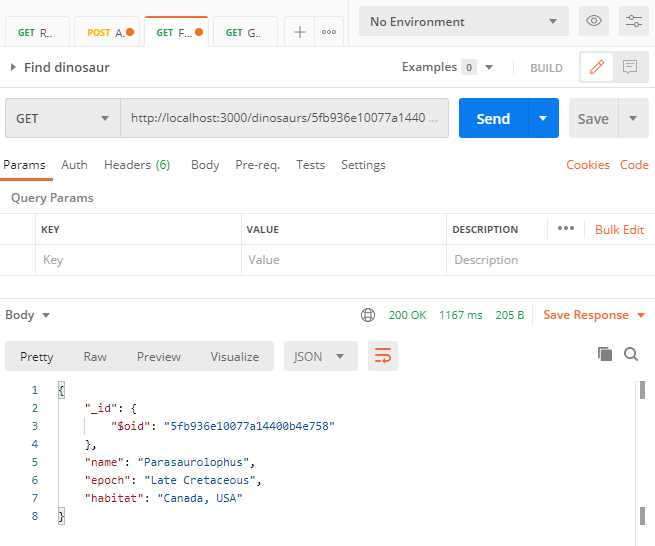Image resolution: width=655 pixels, height=546 pixels.
Task: Click the 200 OK status text
Action: click(407, 315)
